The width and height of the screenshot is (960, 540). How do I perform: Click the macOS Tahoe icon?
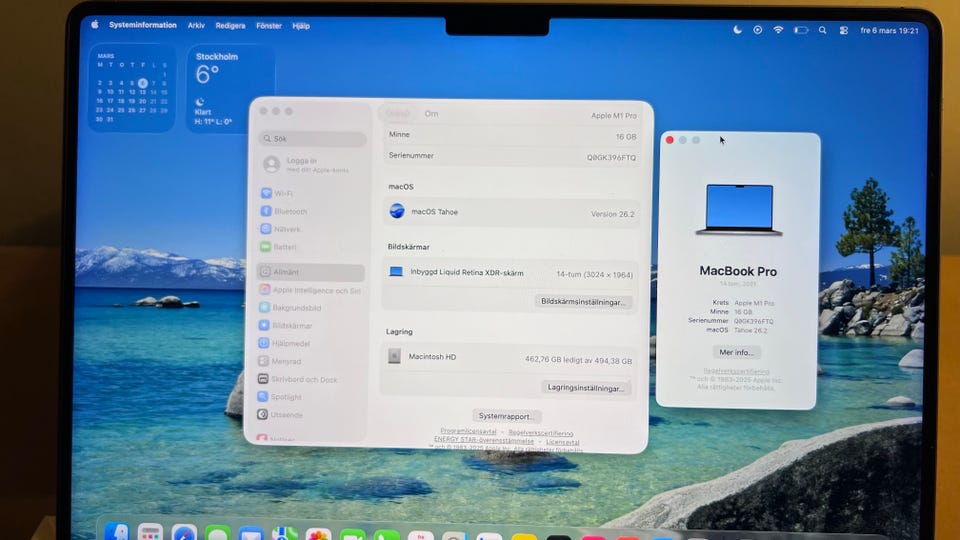click(x=397, y=211)
